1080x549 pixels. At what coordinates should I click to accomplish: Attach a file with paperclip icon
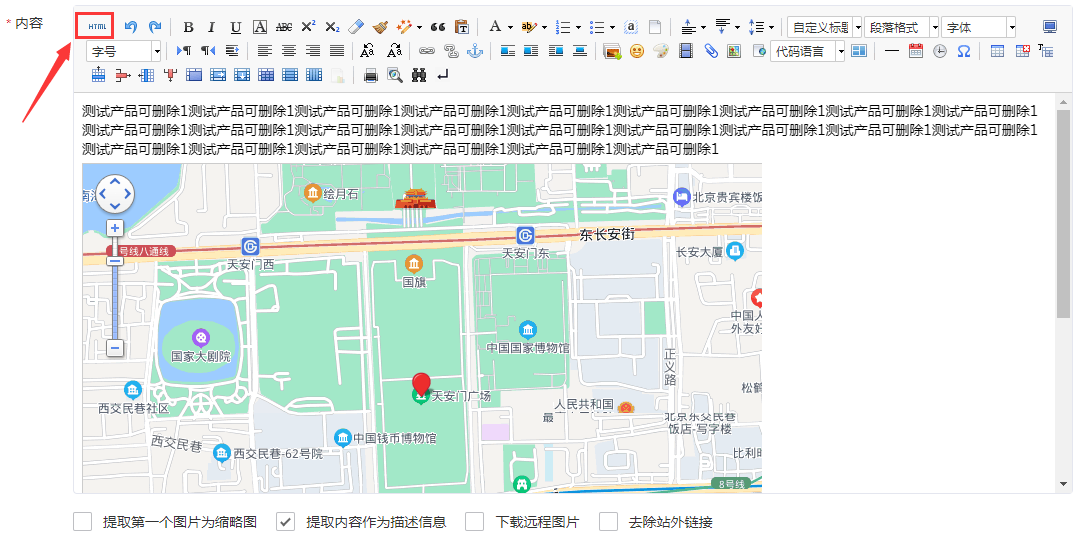coord(710,51)
